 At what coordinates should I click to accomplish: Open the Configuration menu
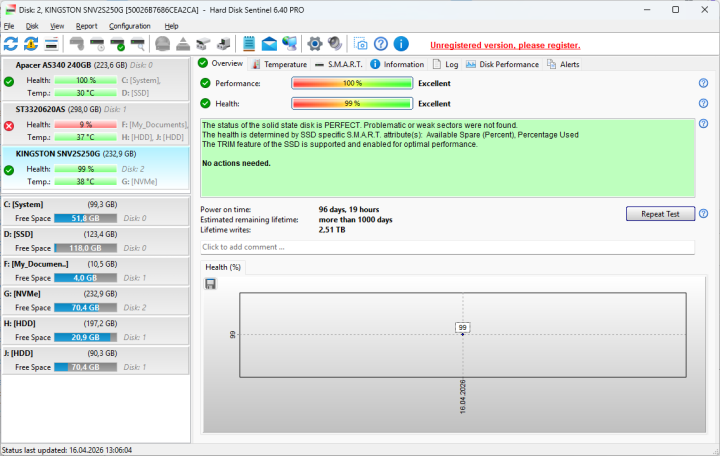click(x=129, y=26)
